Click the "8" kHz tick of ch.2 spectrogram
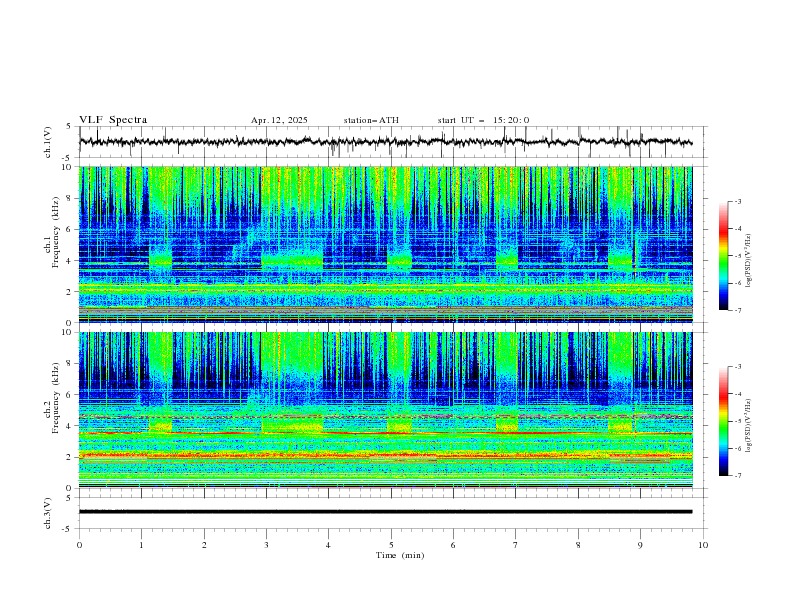Screen dimensions: 792x612 click(x=71, y=364)
